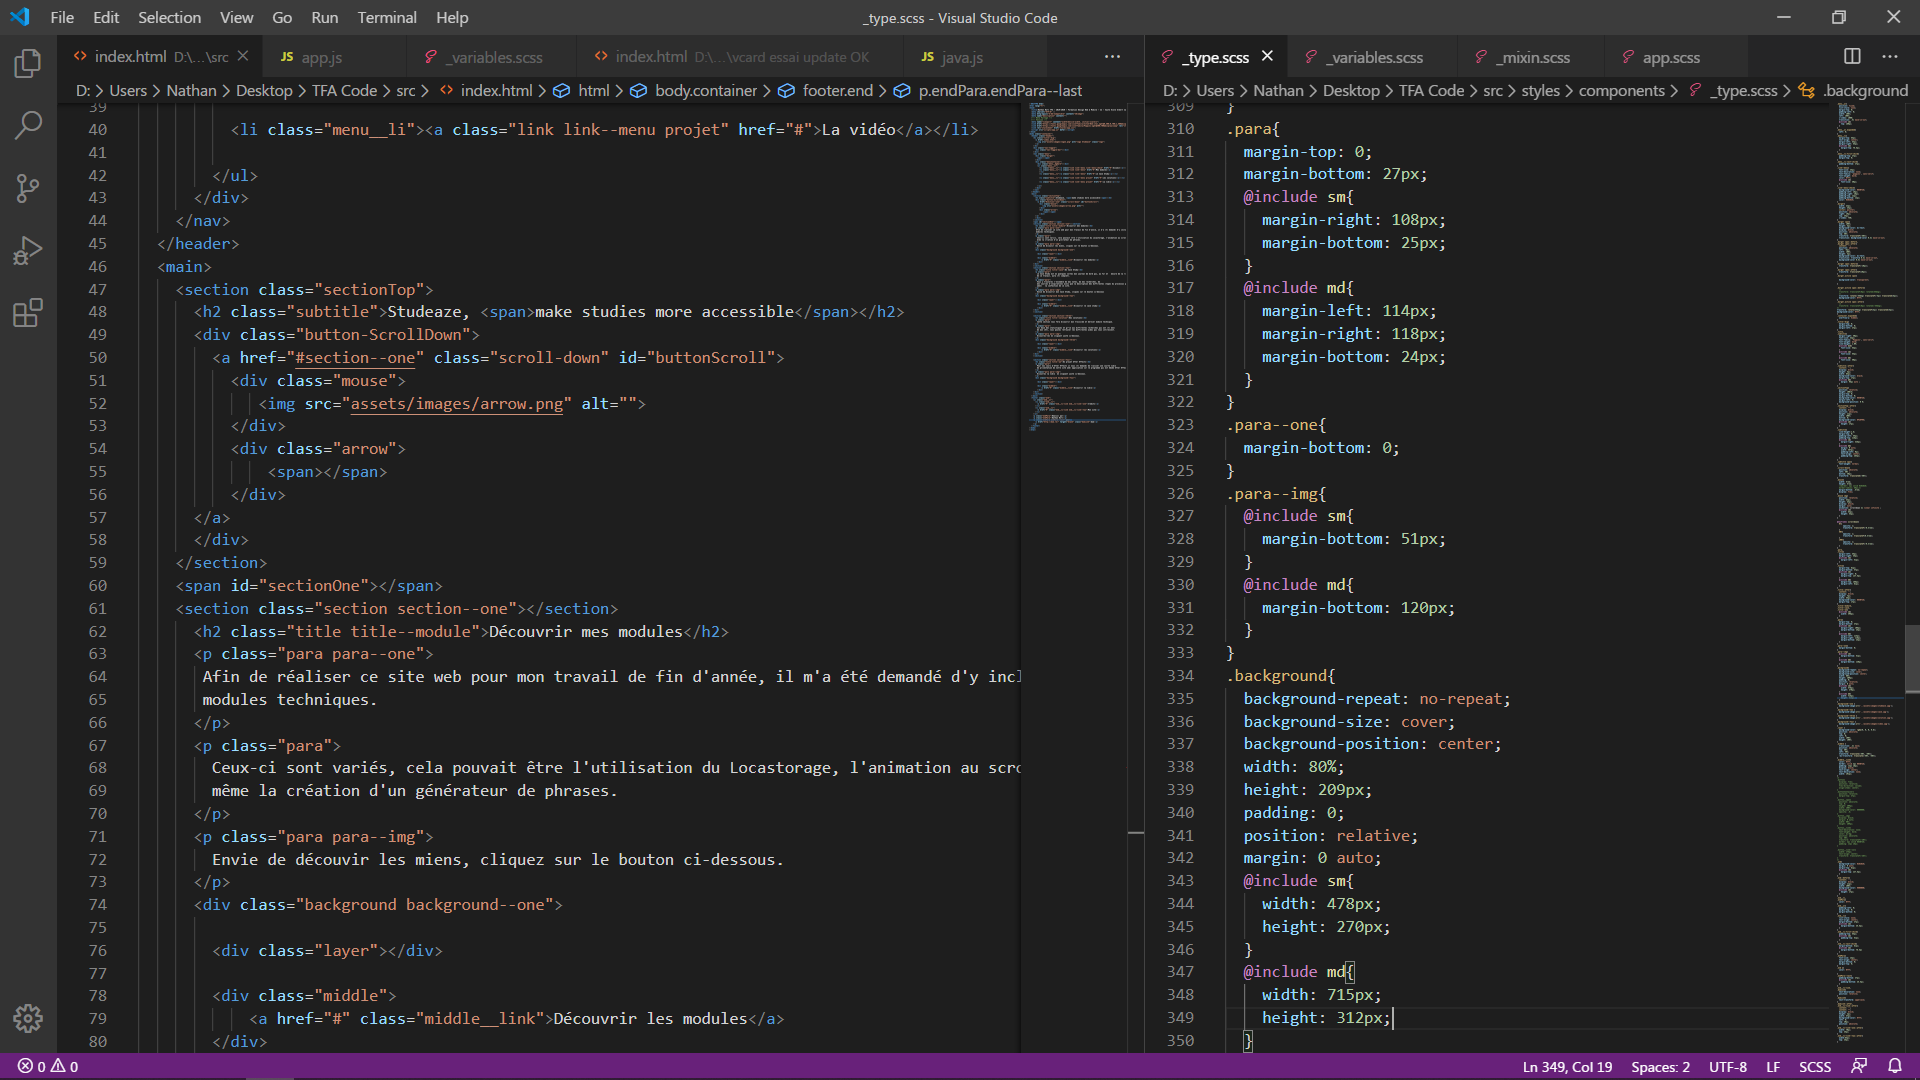Show errors count in status bar

(31, 1066)
